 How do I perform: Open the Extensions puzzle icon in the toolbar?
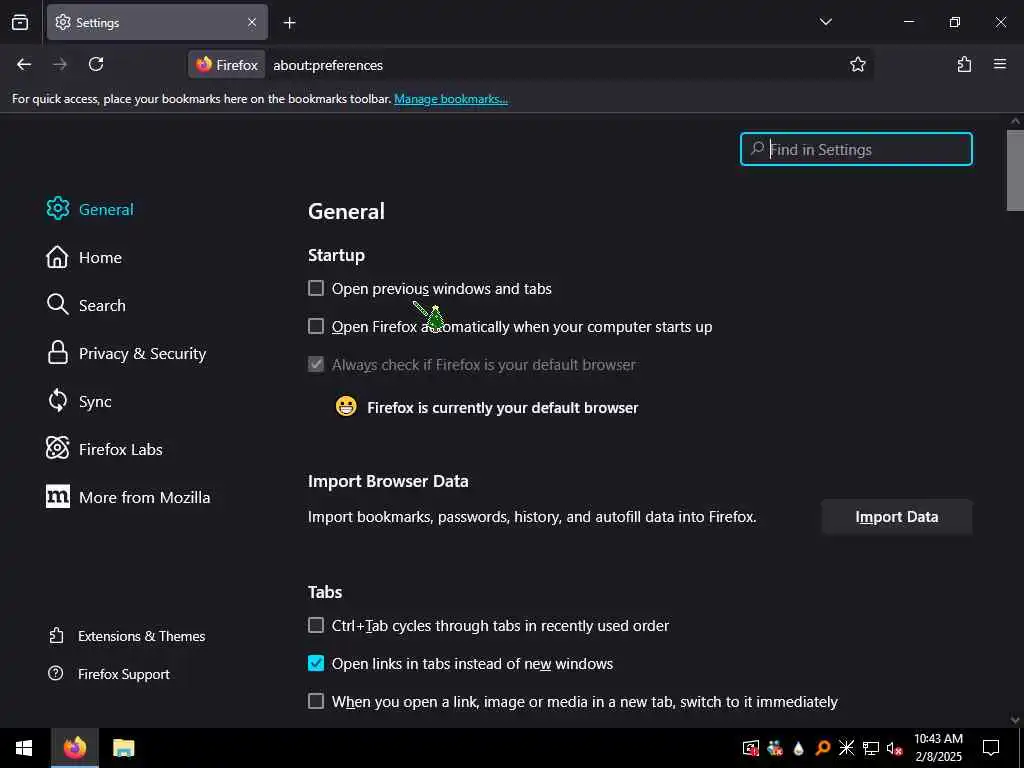pos(964,64)
